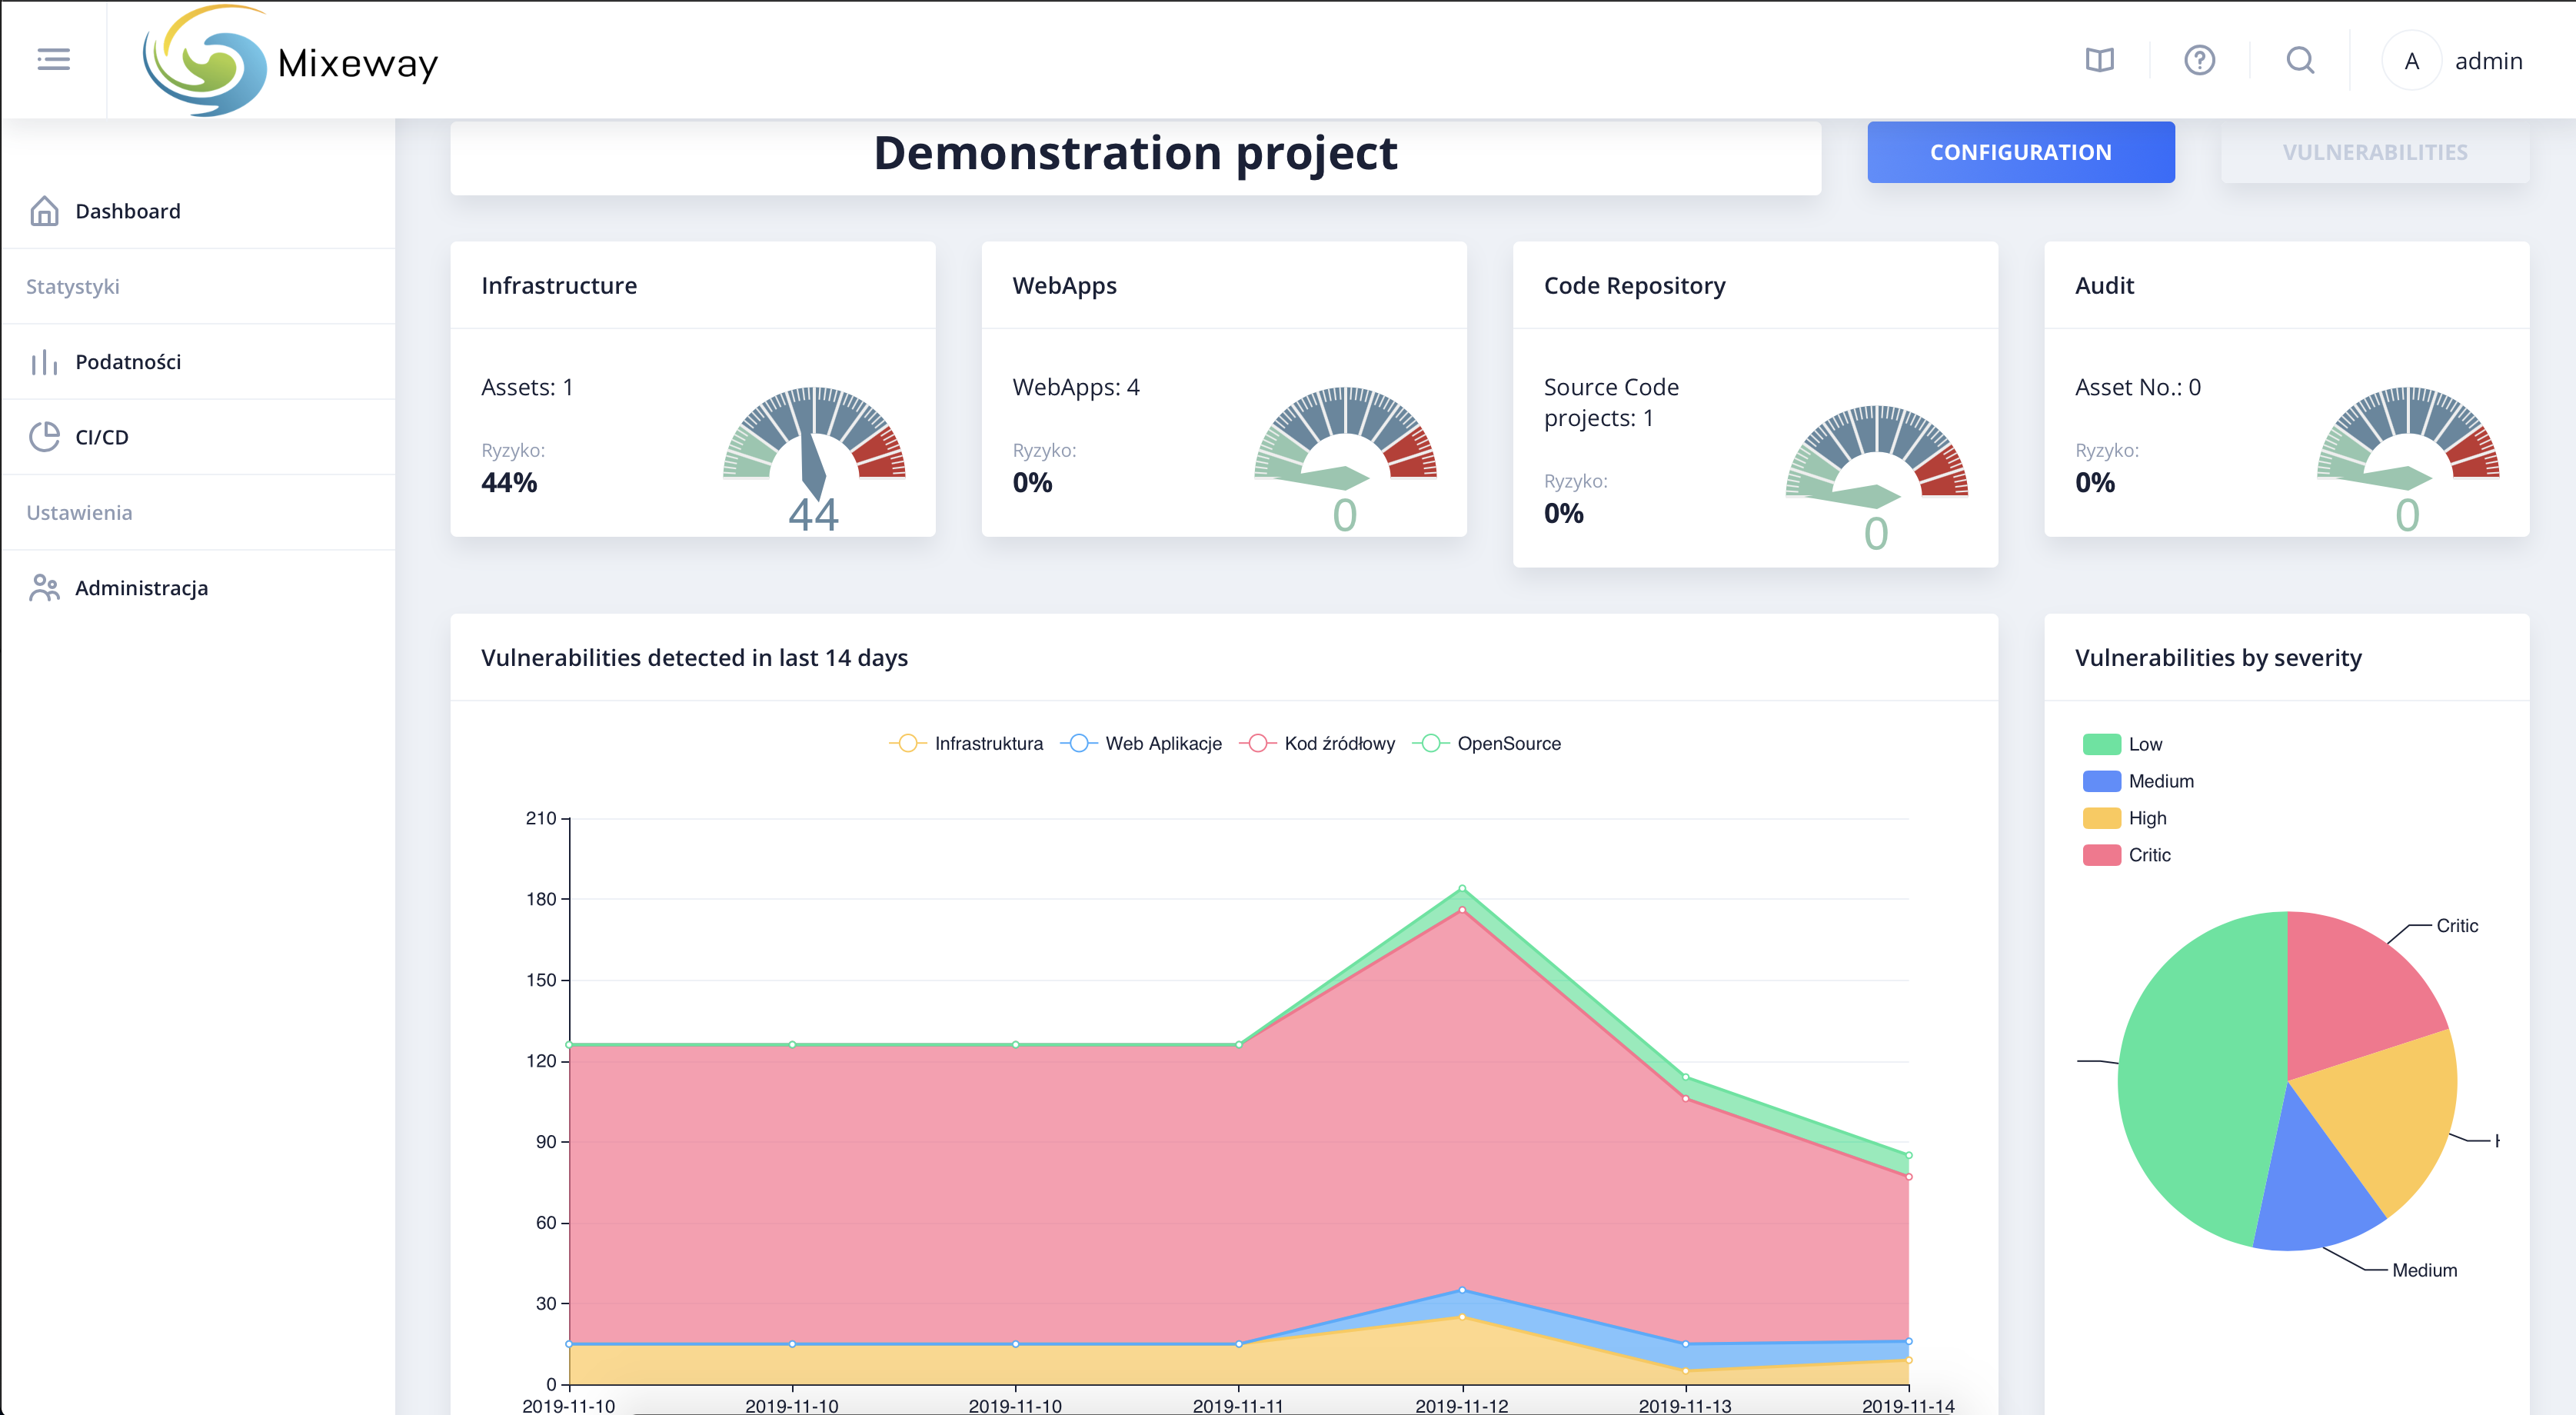The image size is (2576, 1415).
Task: Open the search magnifier icon
Action: click(2300, 60)
